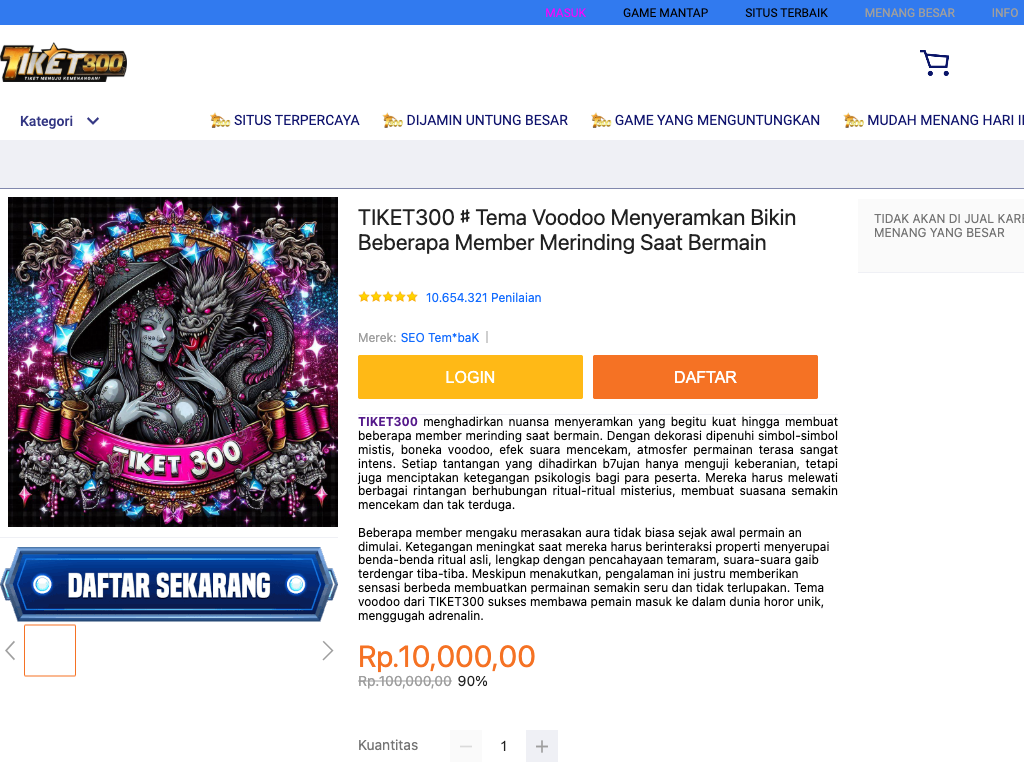Open the shopping cart icon
This screenshot has width=1024, height=768.
pos(935,63)
